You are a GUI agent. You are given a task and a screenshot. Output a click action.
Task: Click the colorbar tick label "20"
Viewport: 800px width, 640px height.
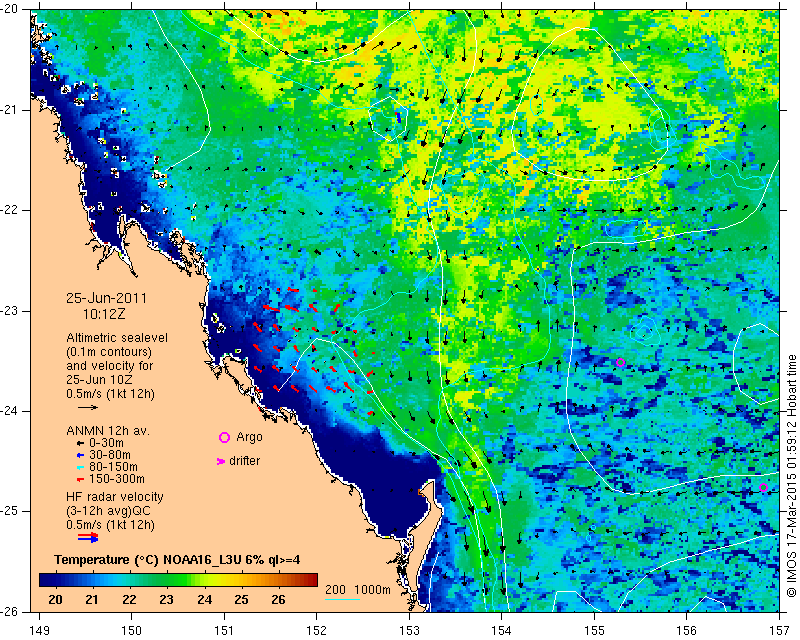tap(55, 600)
